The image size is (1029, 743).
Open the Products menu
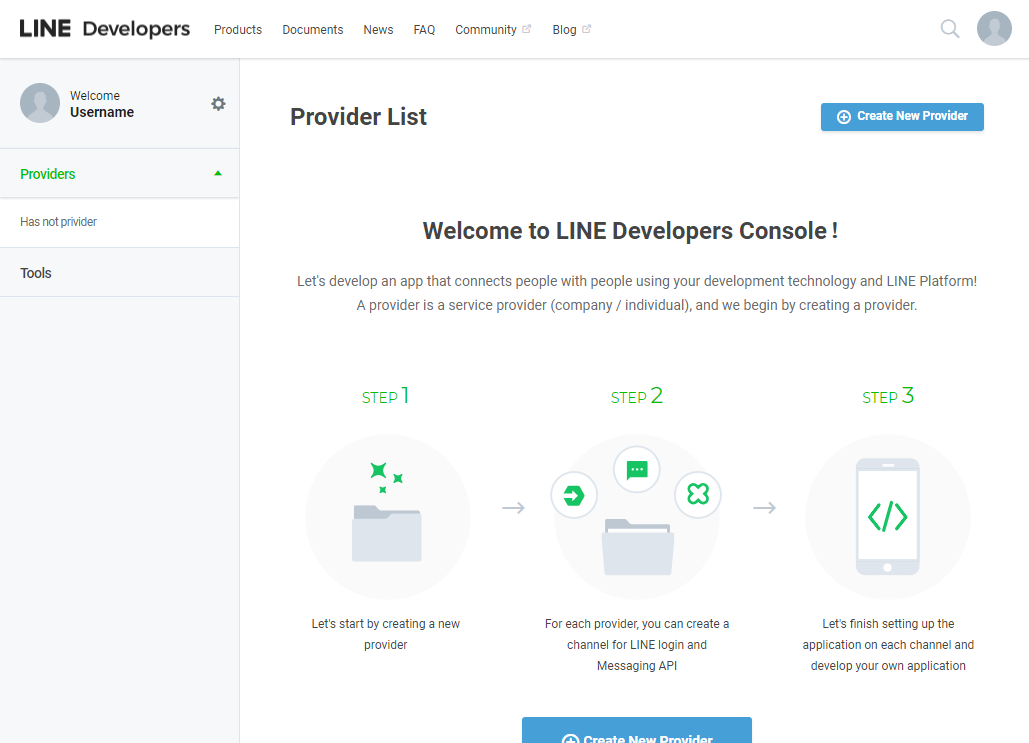tap(237, 29)
